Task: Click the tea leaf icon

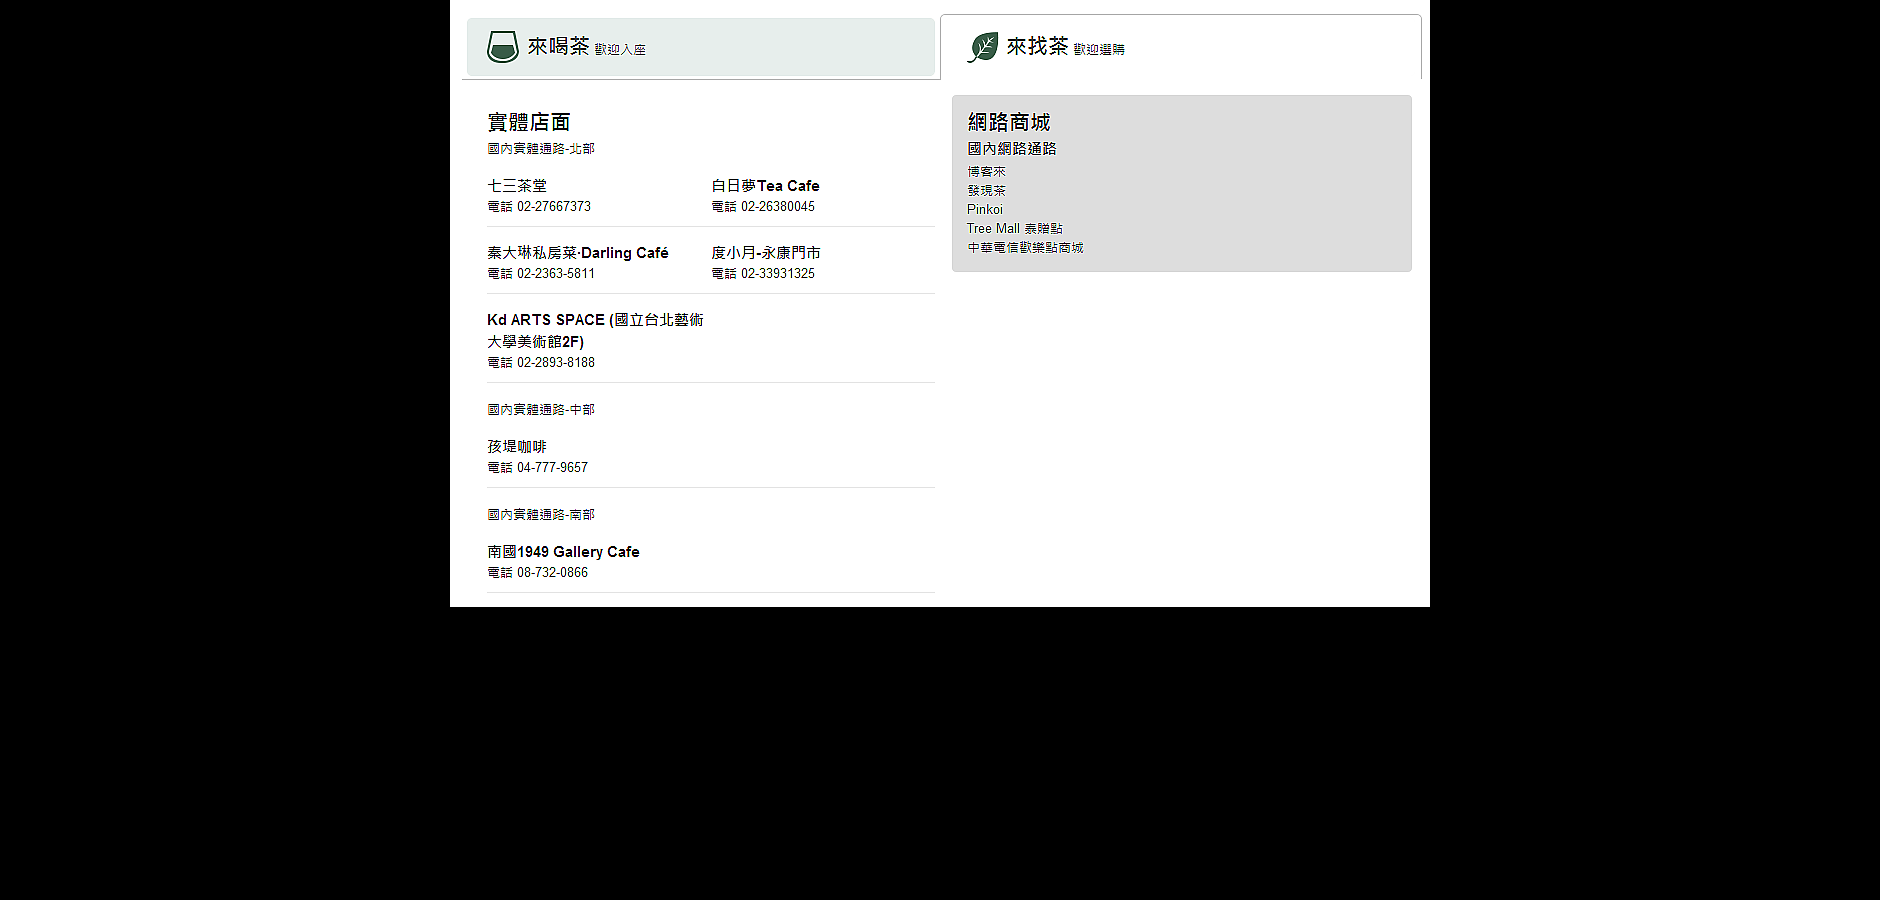Action: click(982, 47)
